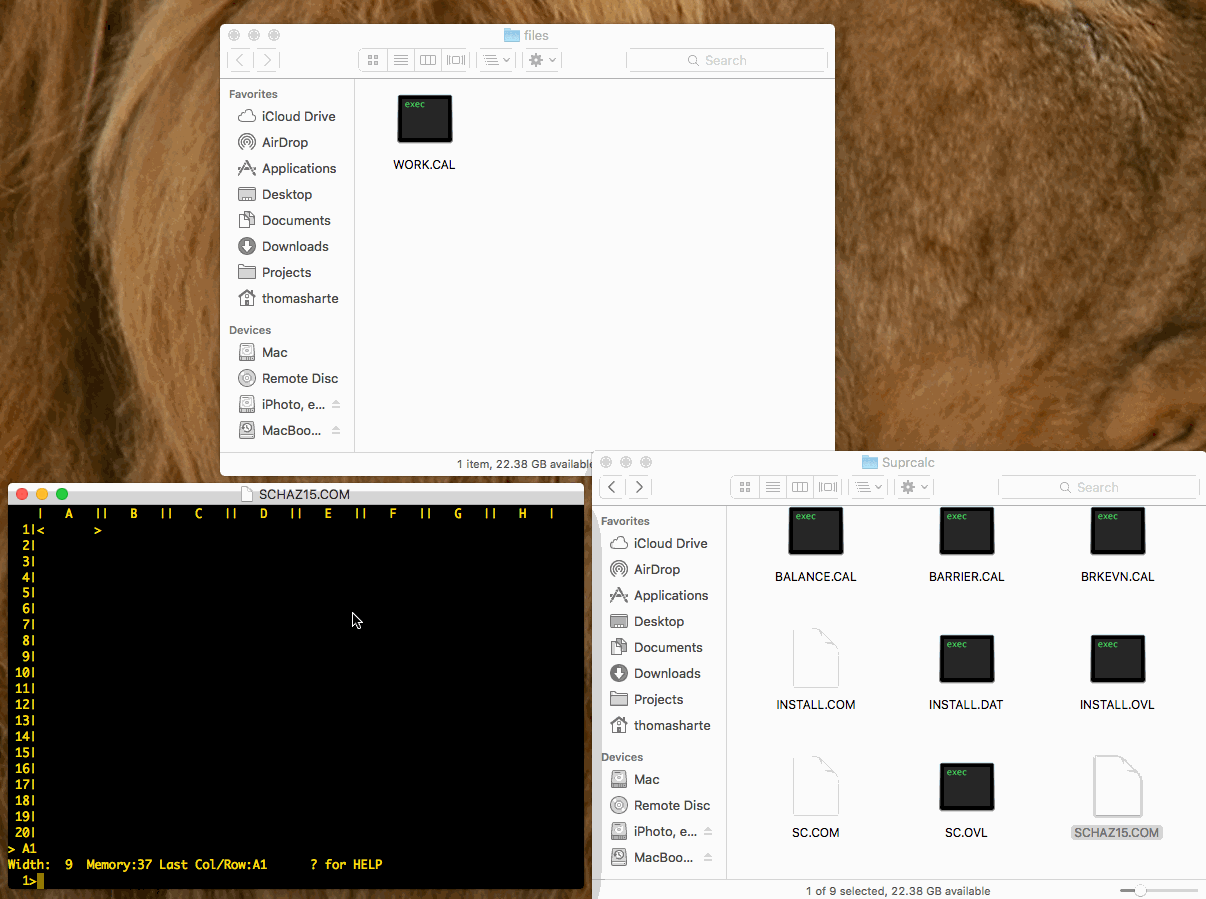Select SC.COM file icon
Image resolution: width=1206 pixels, height=899 pixels.
(816, 786)
